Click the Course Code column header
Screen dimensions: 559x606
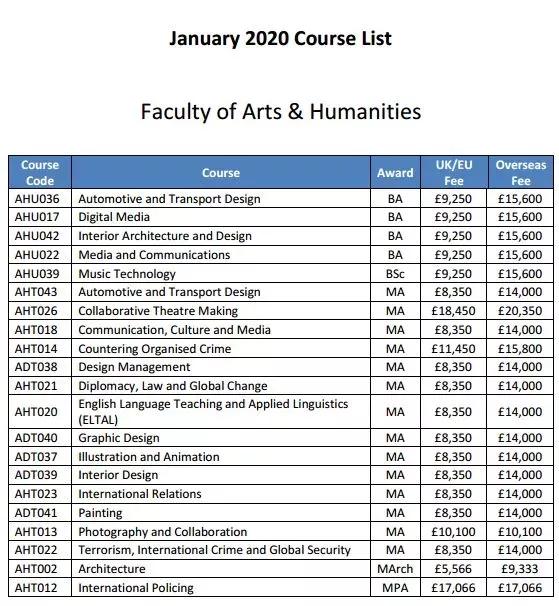[x=40, y=172]
